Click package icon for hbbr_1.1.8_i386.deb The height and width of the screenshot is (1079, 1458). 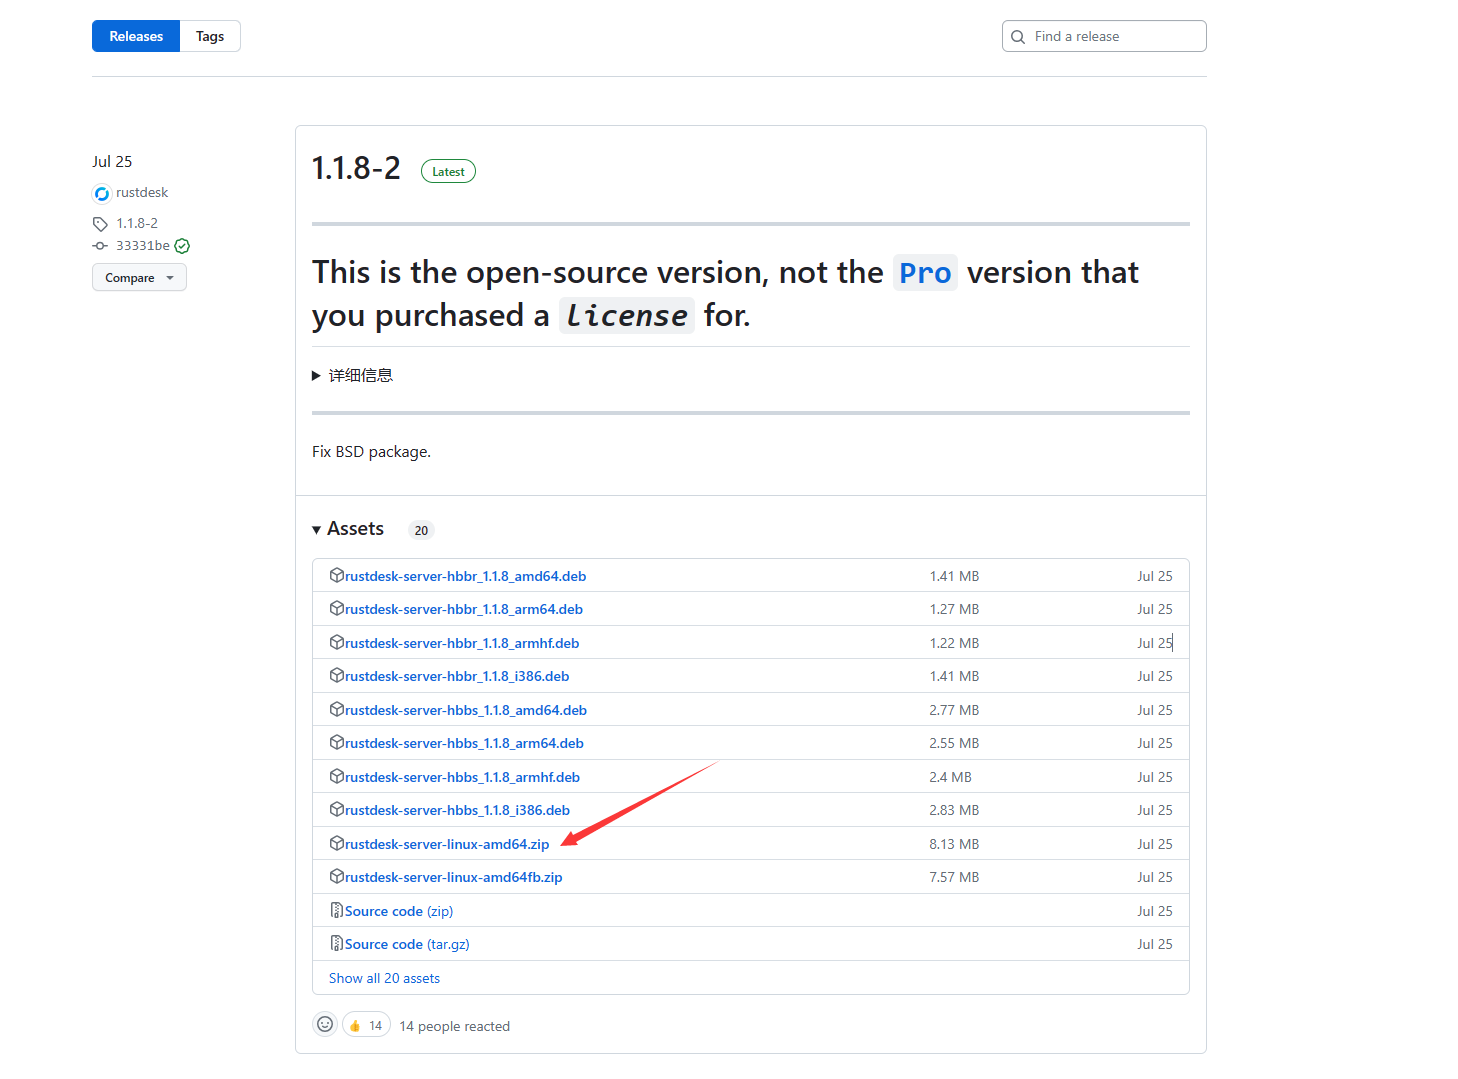[337, 675]
